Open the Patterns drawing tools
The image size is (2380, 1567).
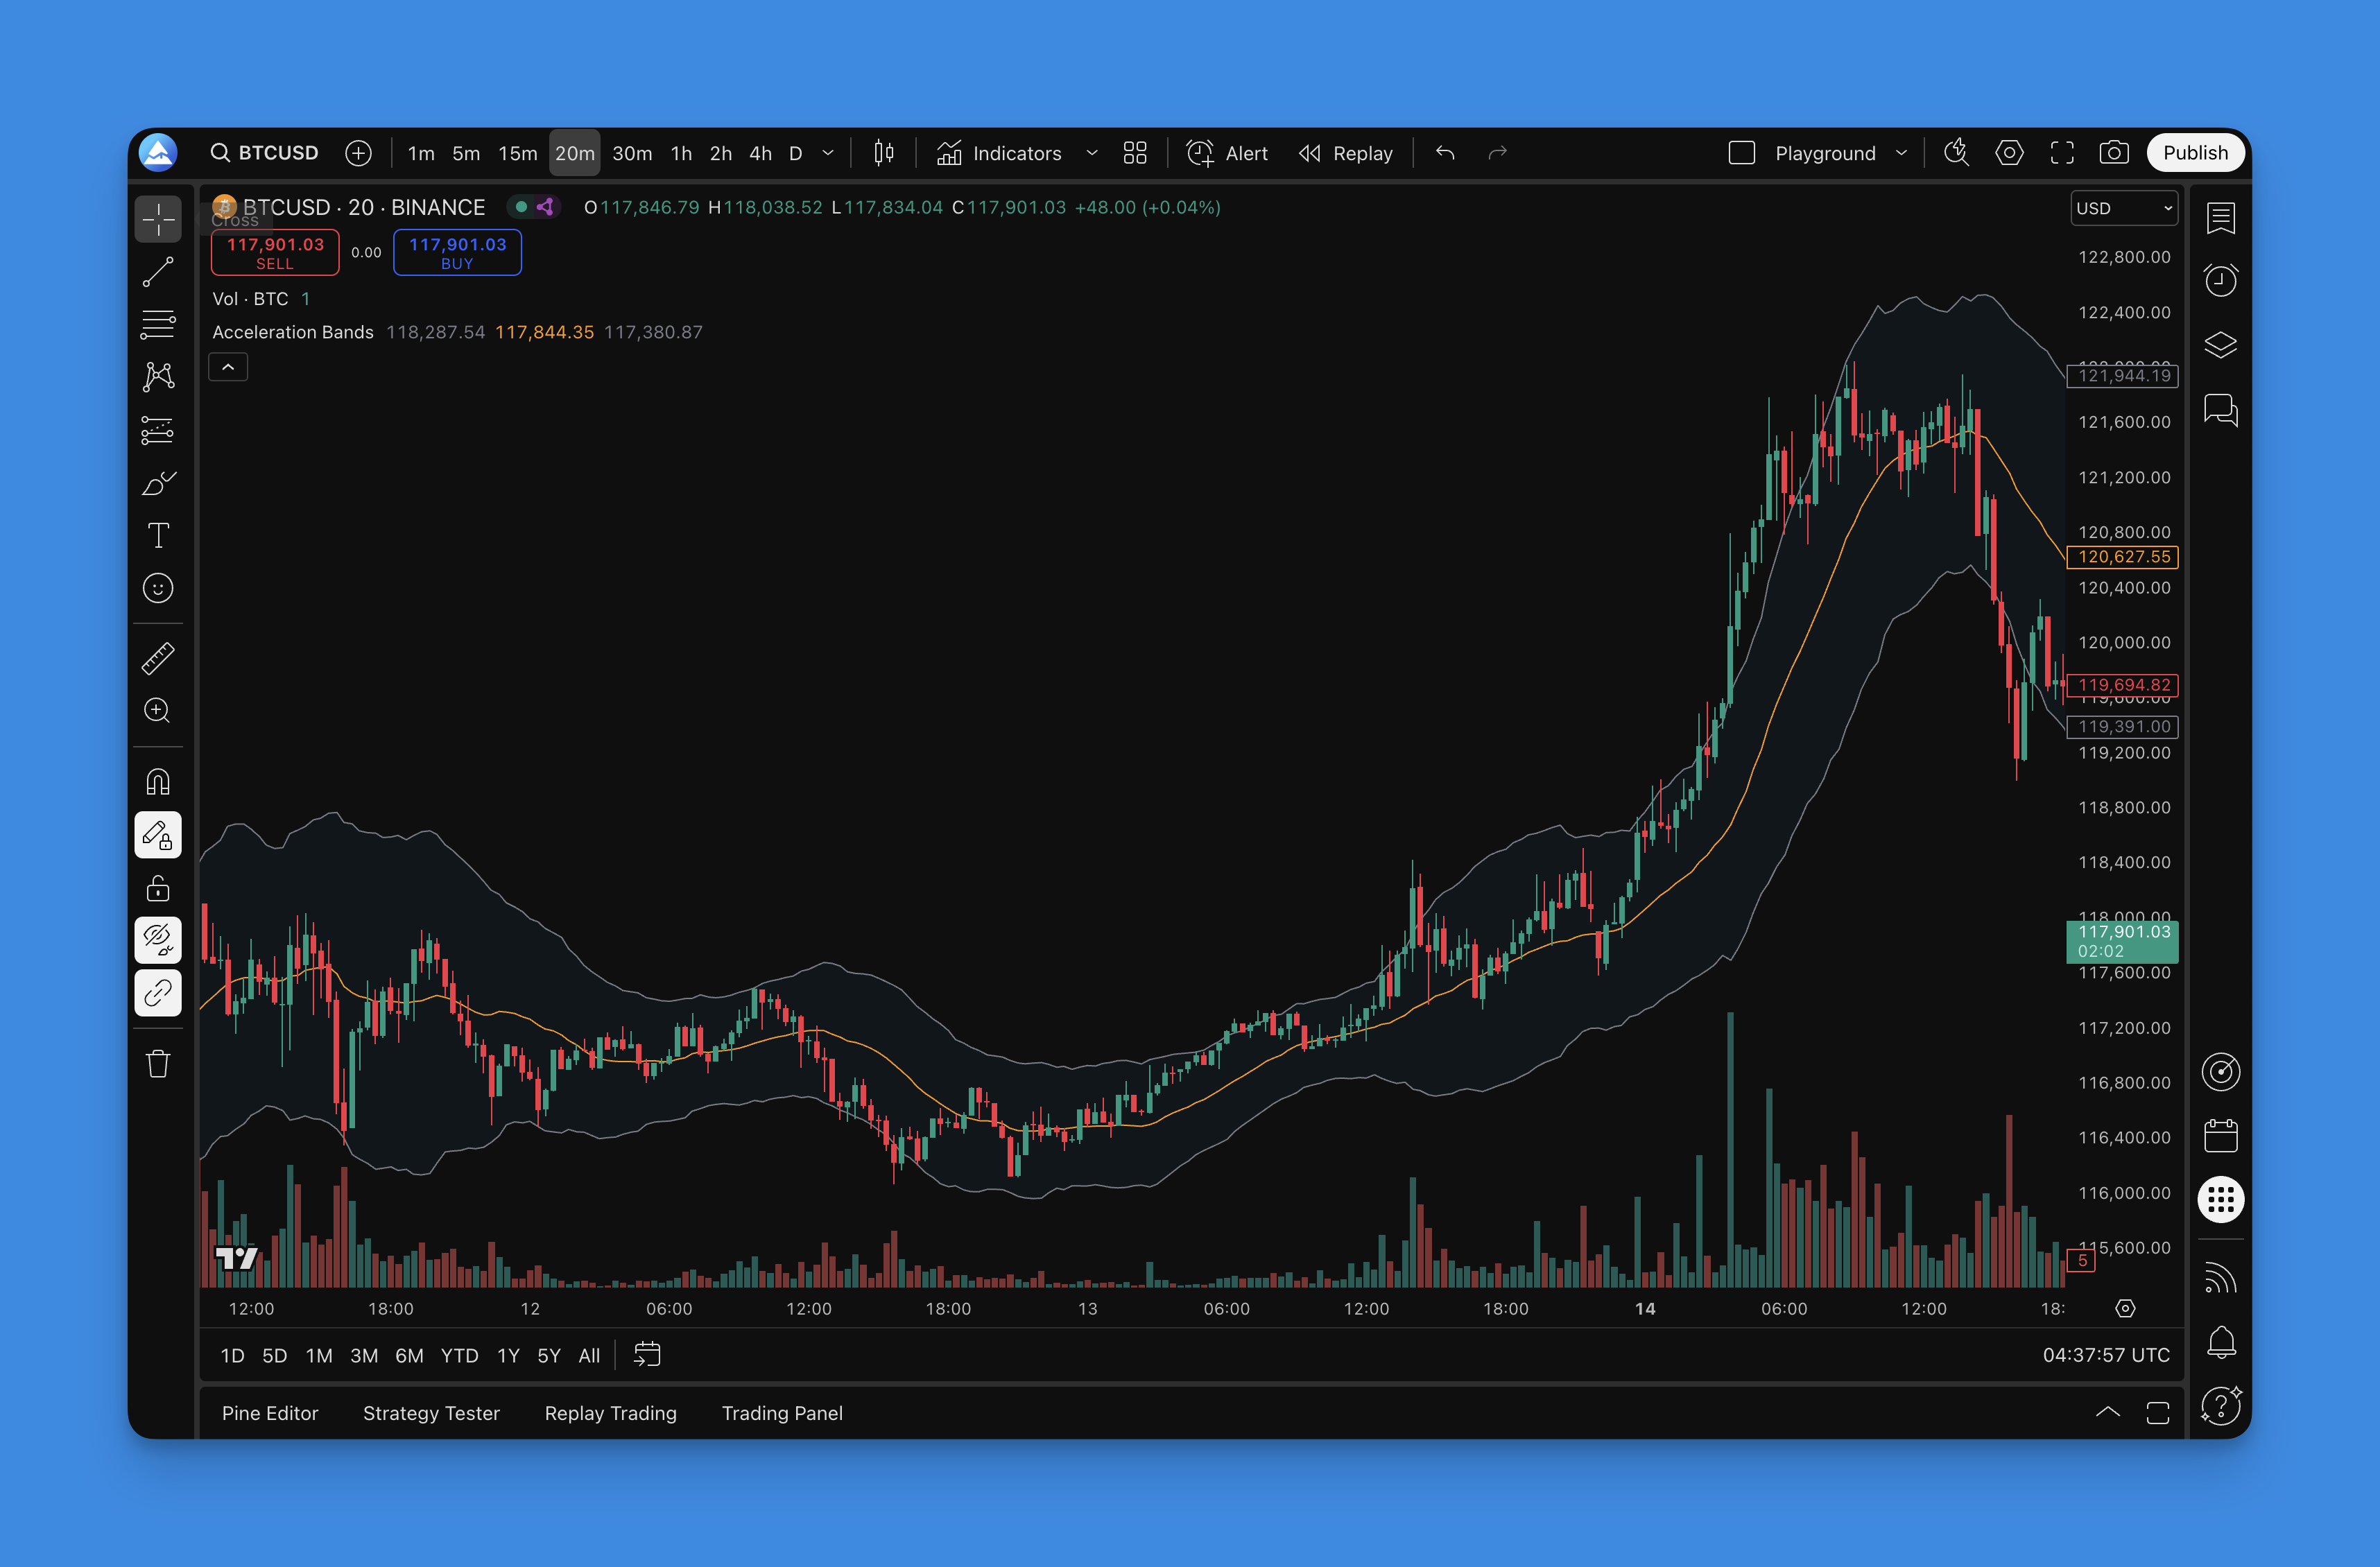158,377
